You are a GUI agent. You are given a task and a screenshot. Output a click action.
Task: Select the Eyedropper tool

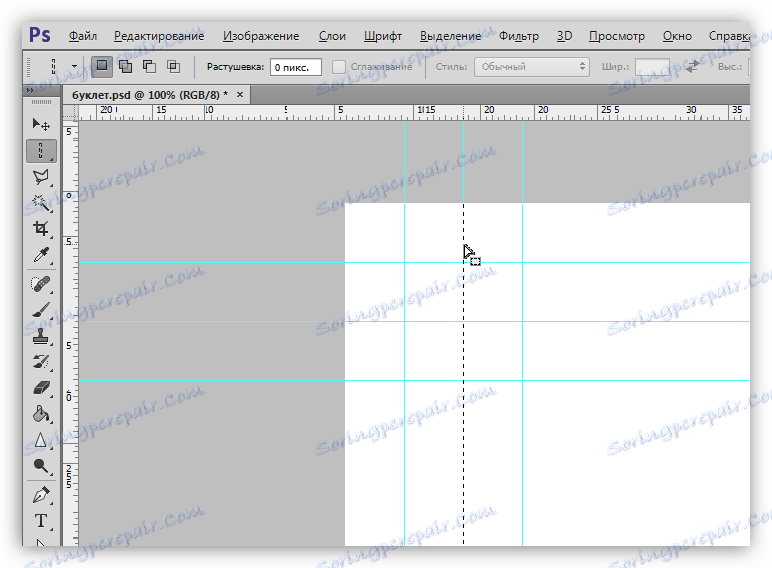(41, 255)
